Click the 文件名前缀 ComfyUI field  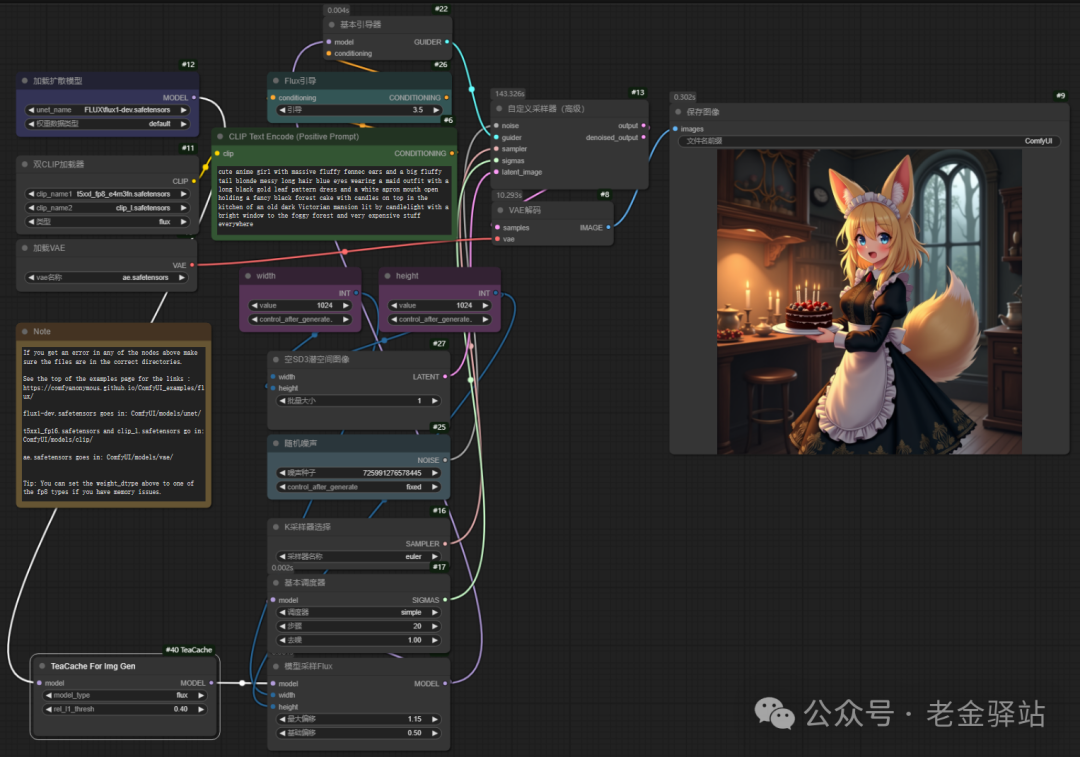[869, 141]
